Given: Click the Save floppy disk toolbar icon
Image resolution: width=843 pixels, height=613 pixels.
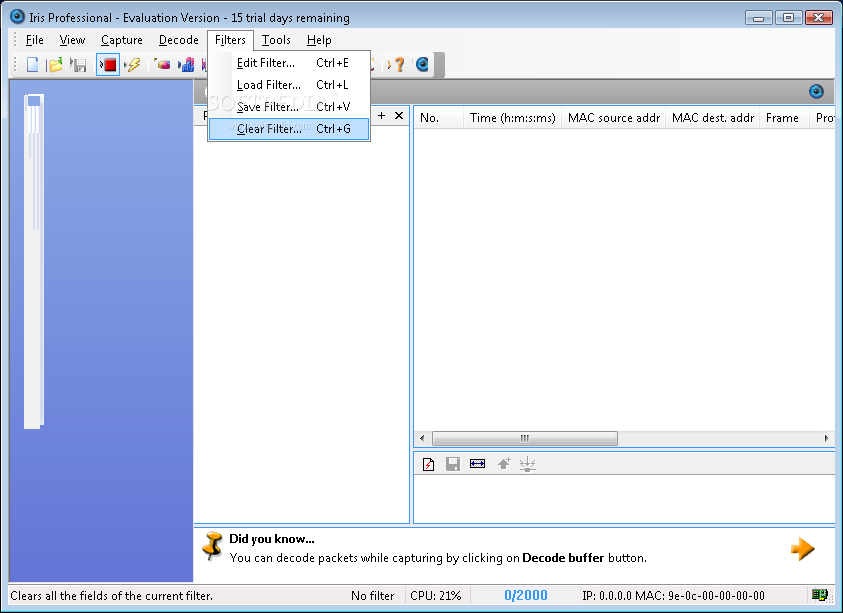Looking at the screenshot, I should coord(79,65).
